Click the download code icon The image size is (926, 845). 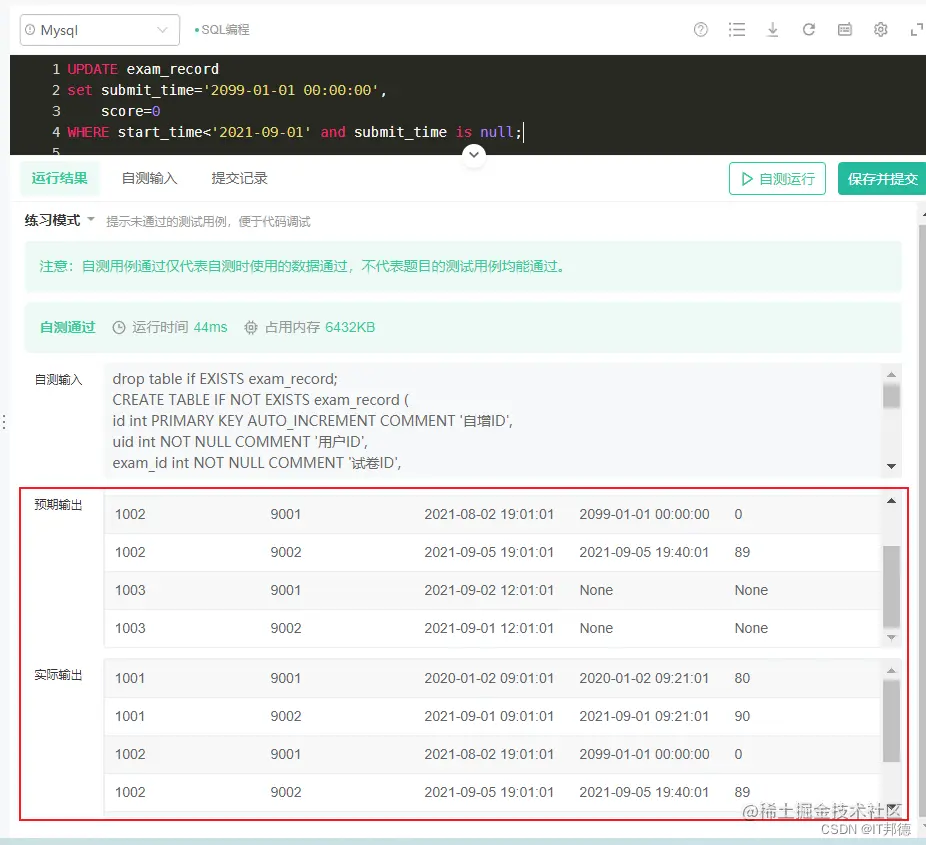click(x=772, y=30)
